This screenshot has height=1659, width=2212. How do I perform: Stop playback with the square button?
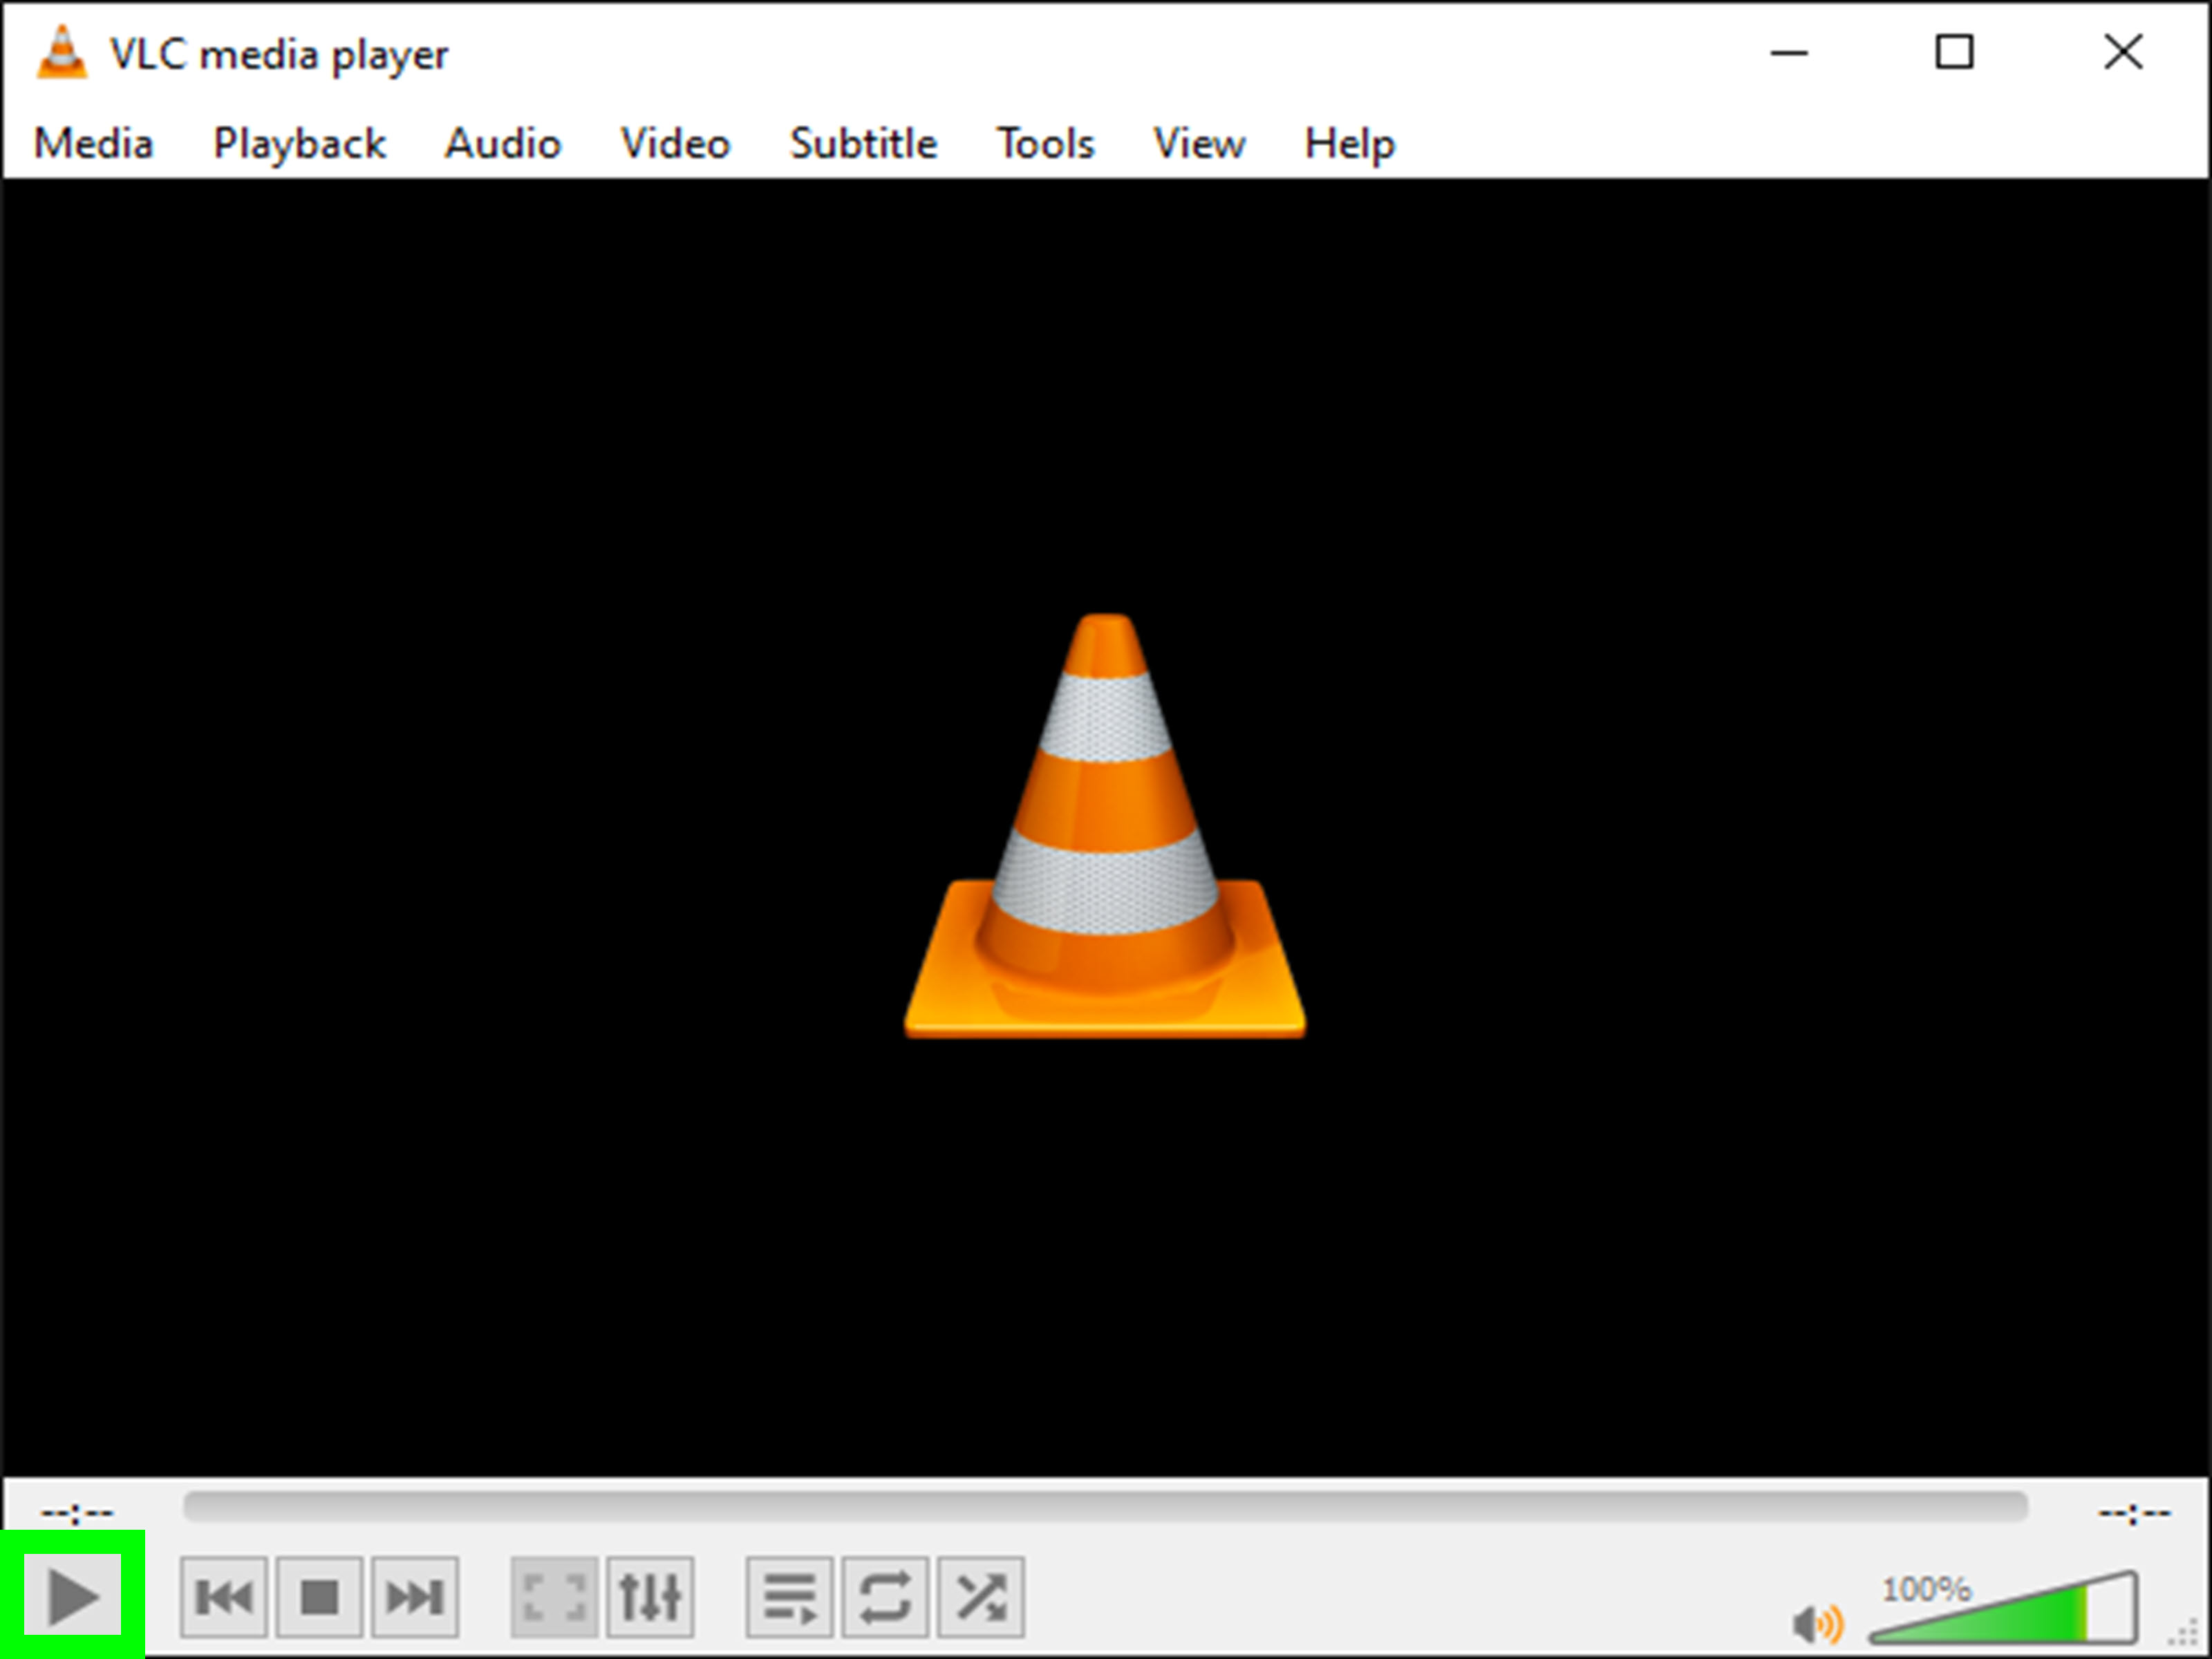click(320, 1596)
